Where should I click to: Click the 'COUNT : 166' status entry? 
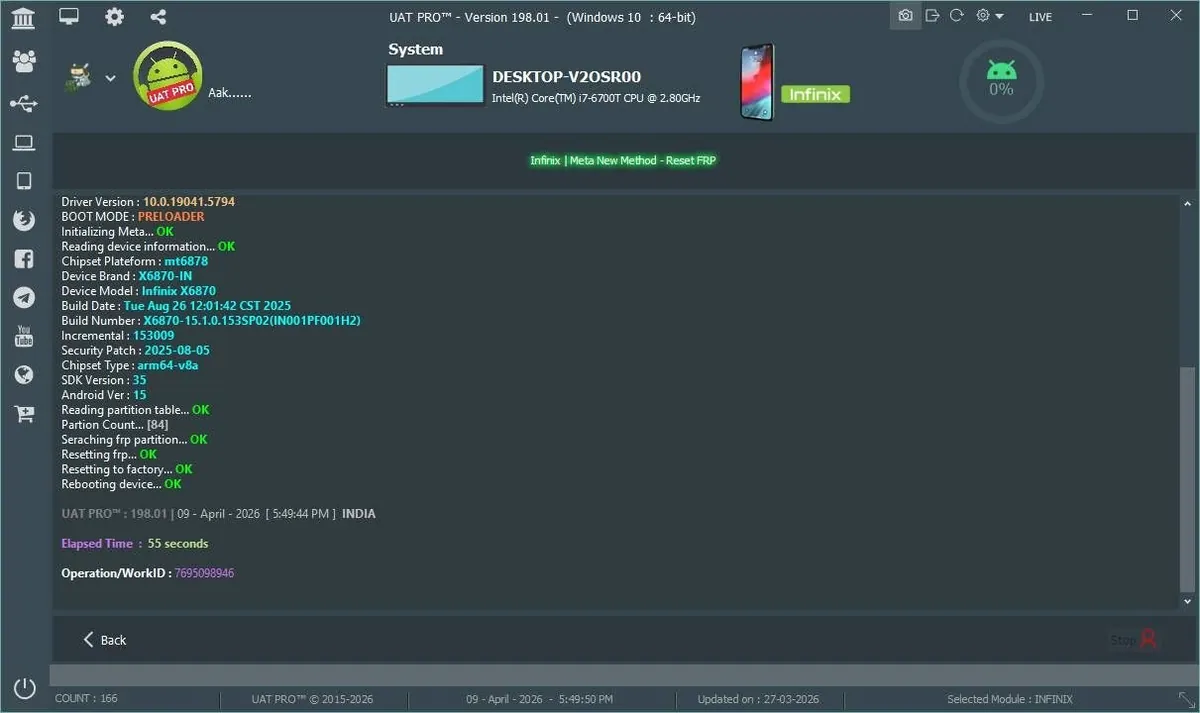(86, 698)
